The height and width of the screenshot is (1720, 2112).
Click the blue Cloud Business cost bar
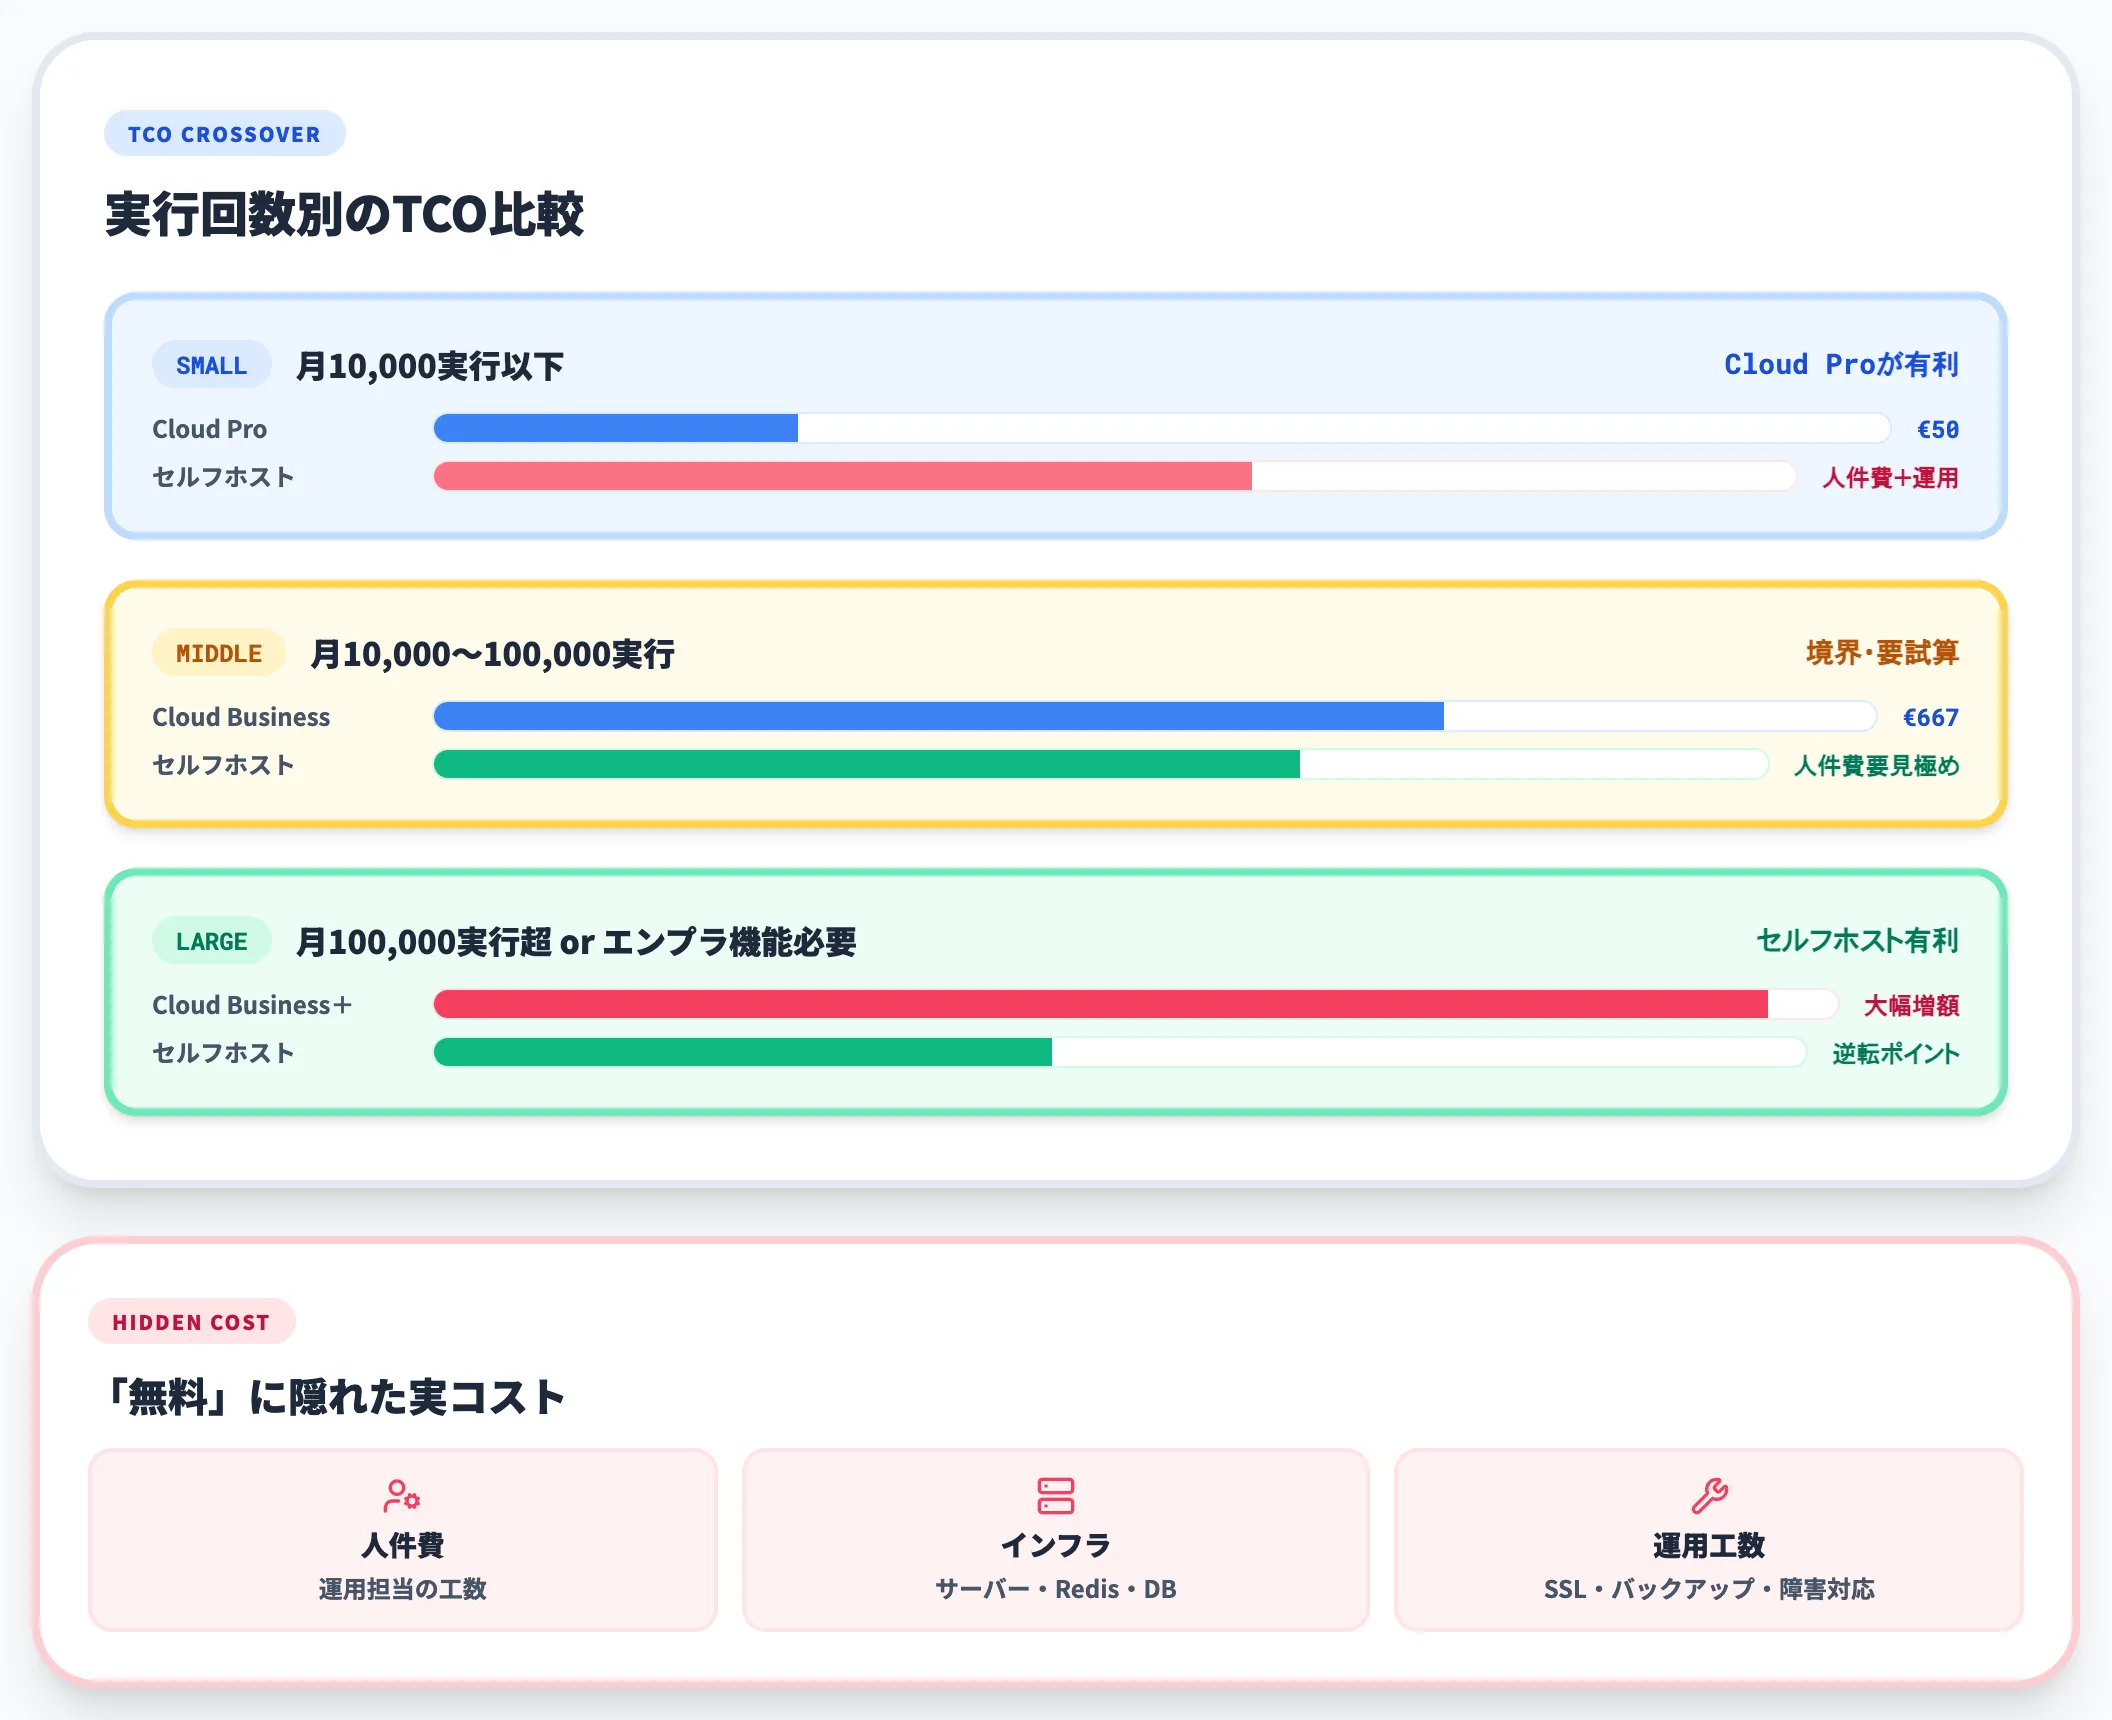(x=939, y=716)
